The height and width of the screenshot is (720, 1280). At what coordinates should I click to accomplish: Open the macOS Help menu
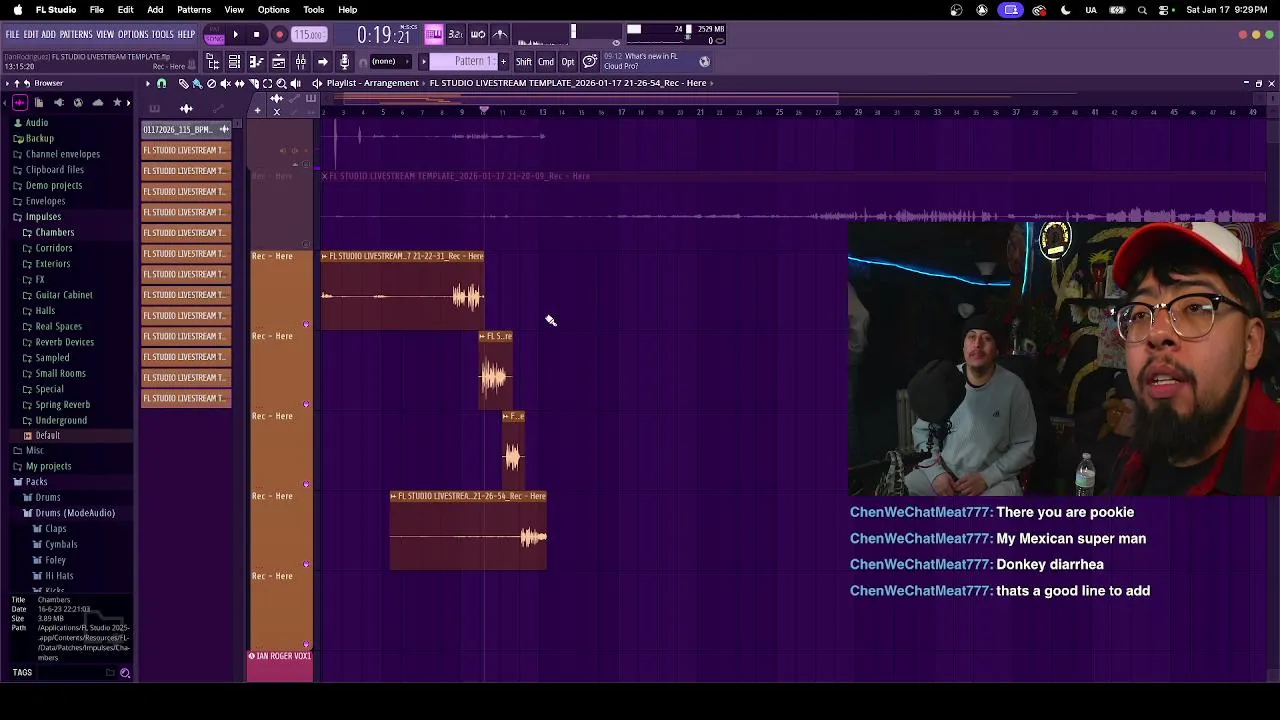coord(347,10)
